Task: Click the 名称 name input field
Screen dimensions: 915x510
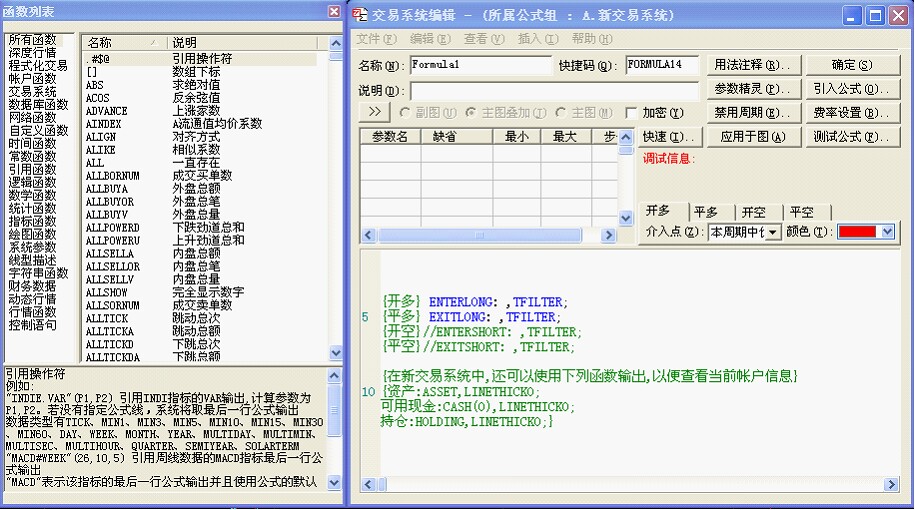Action: tap(481, 65)
